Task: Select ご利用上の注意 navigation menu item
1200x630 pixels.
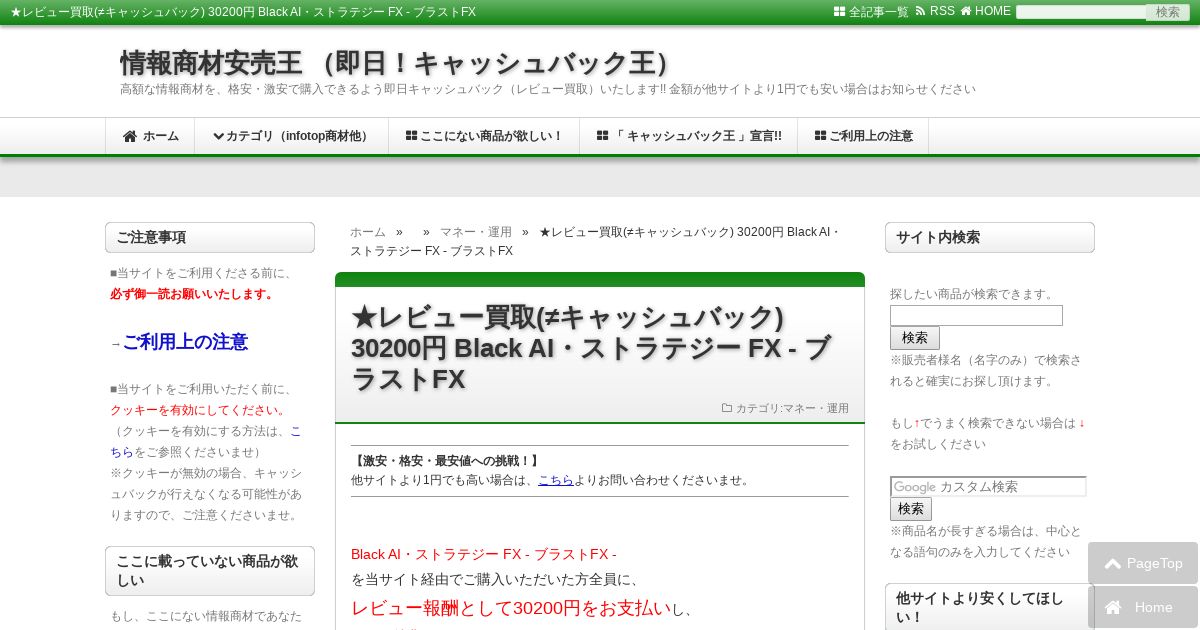Action: (863, 136)
